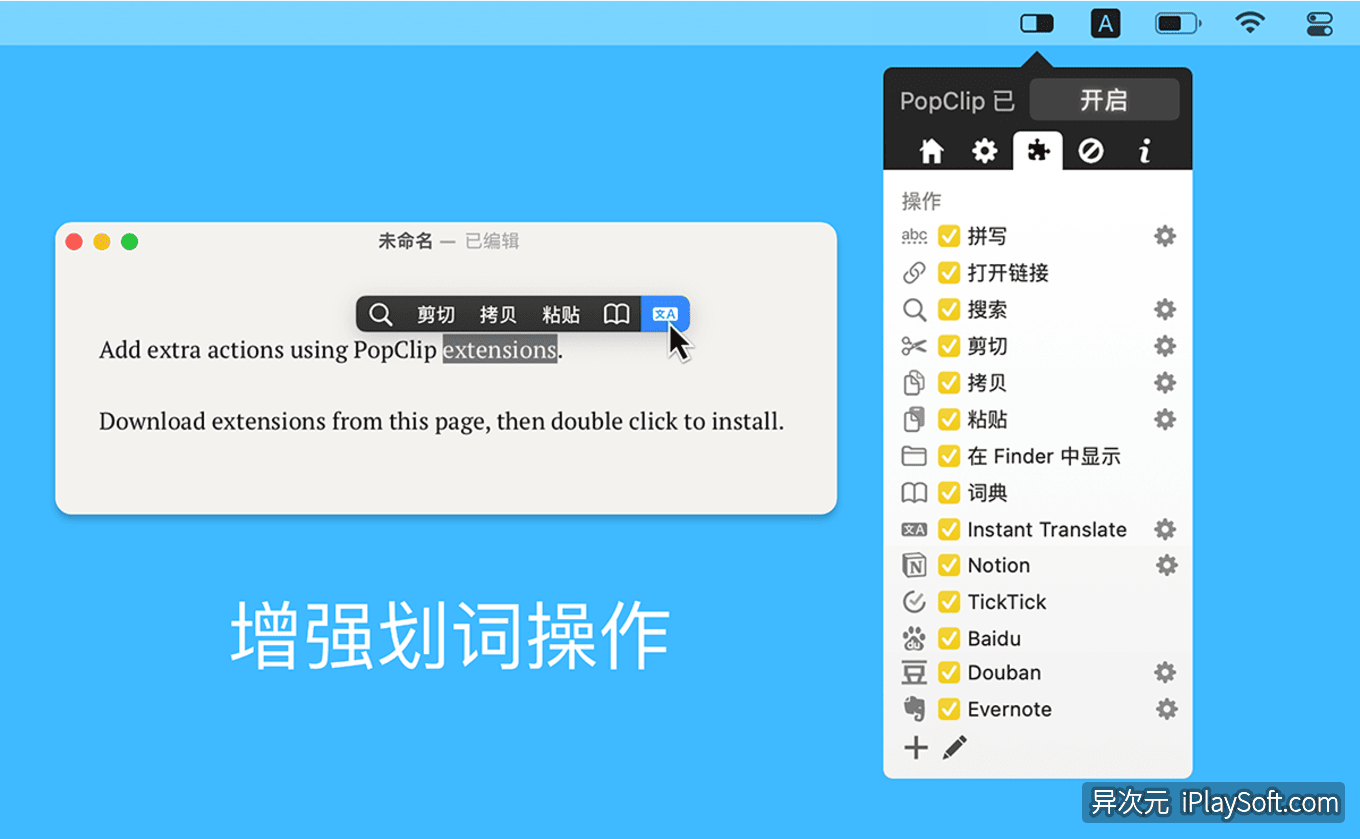The height and width of the screenshot is (839, 1360).
Task: Click the Wi-Fi icon in the menu bar
Action: click(1249, 22)
